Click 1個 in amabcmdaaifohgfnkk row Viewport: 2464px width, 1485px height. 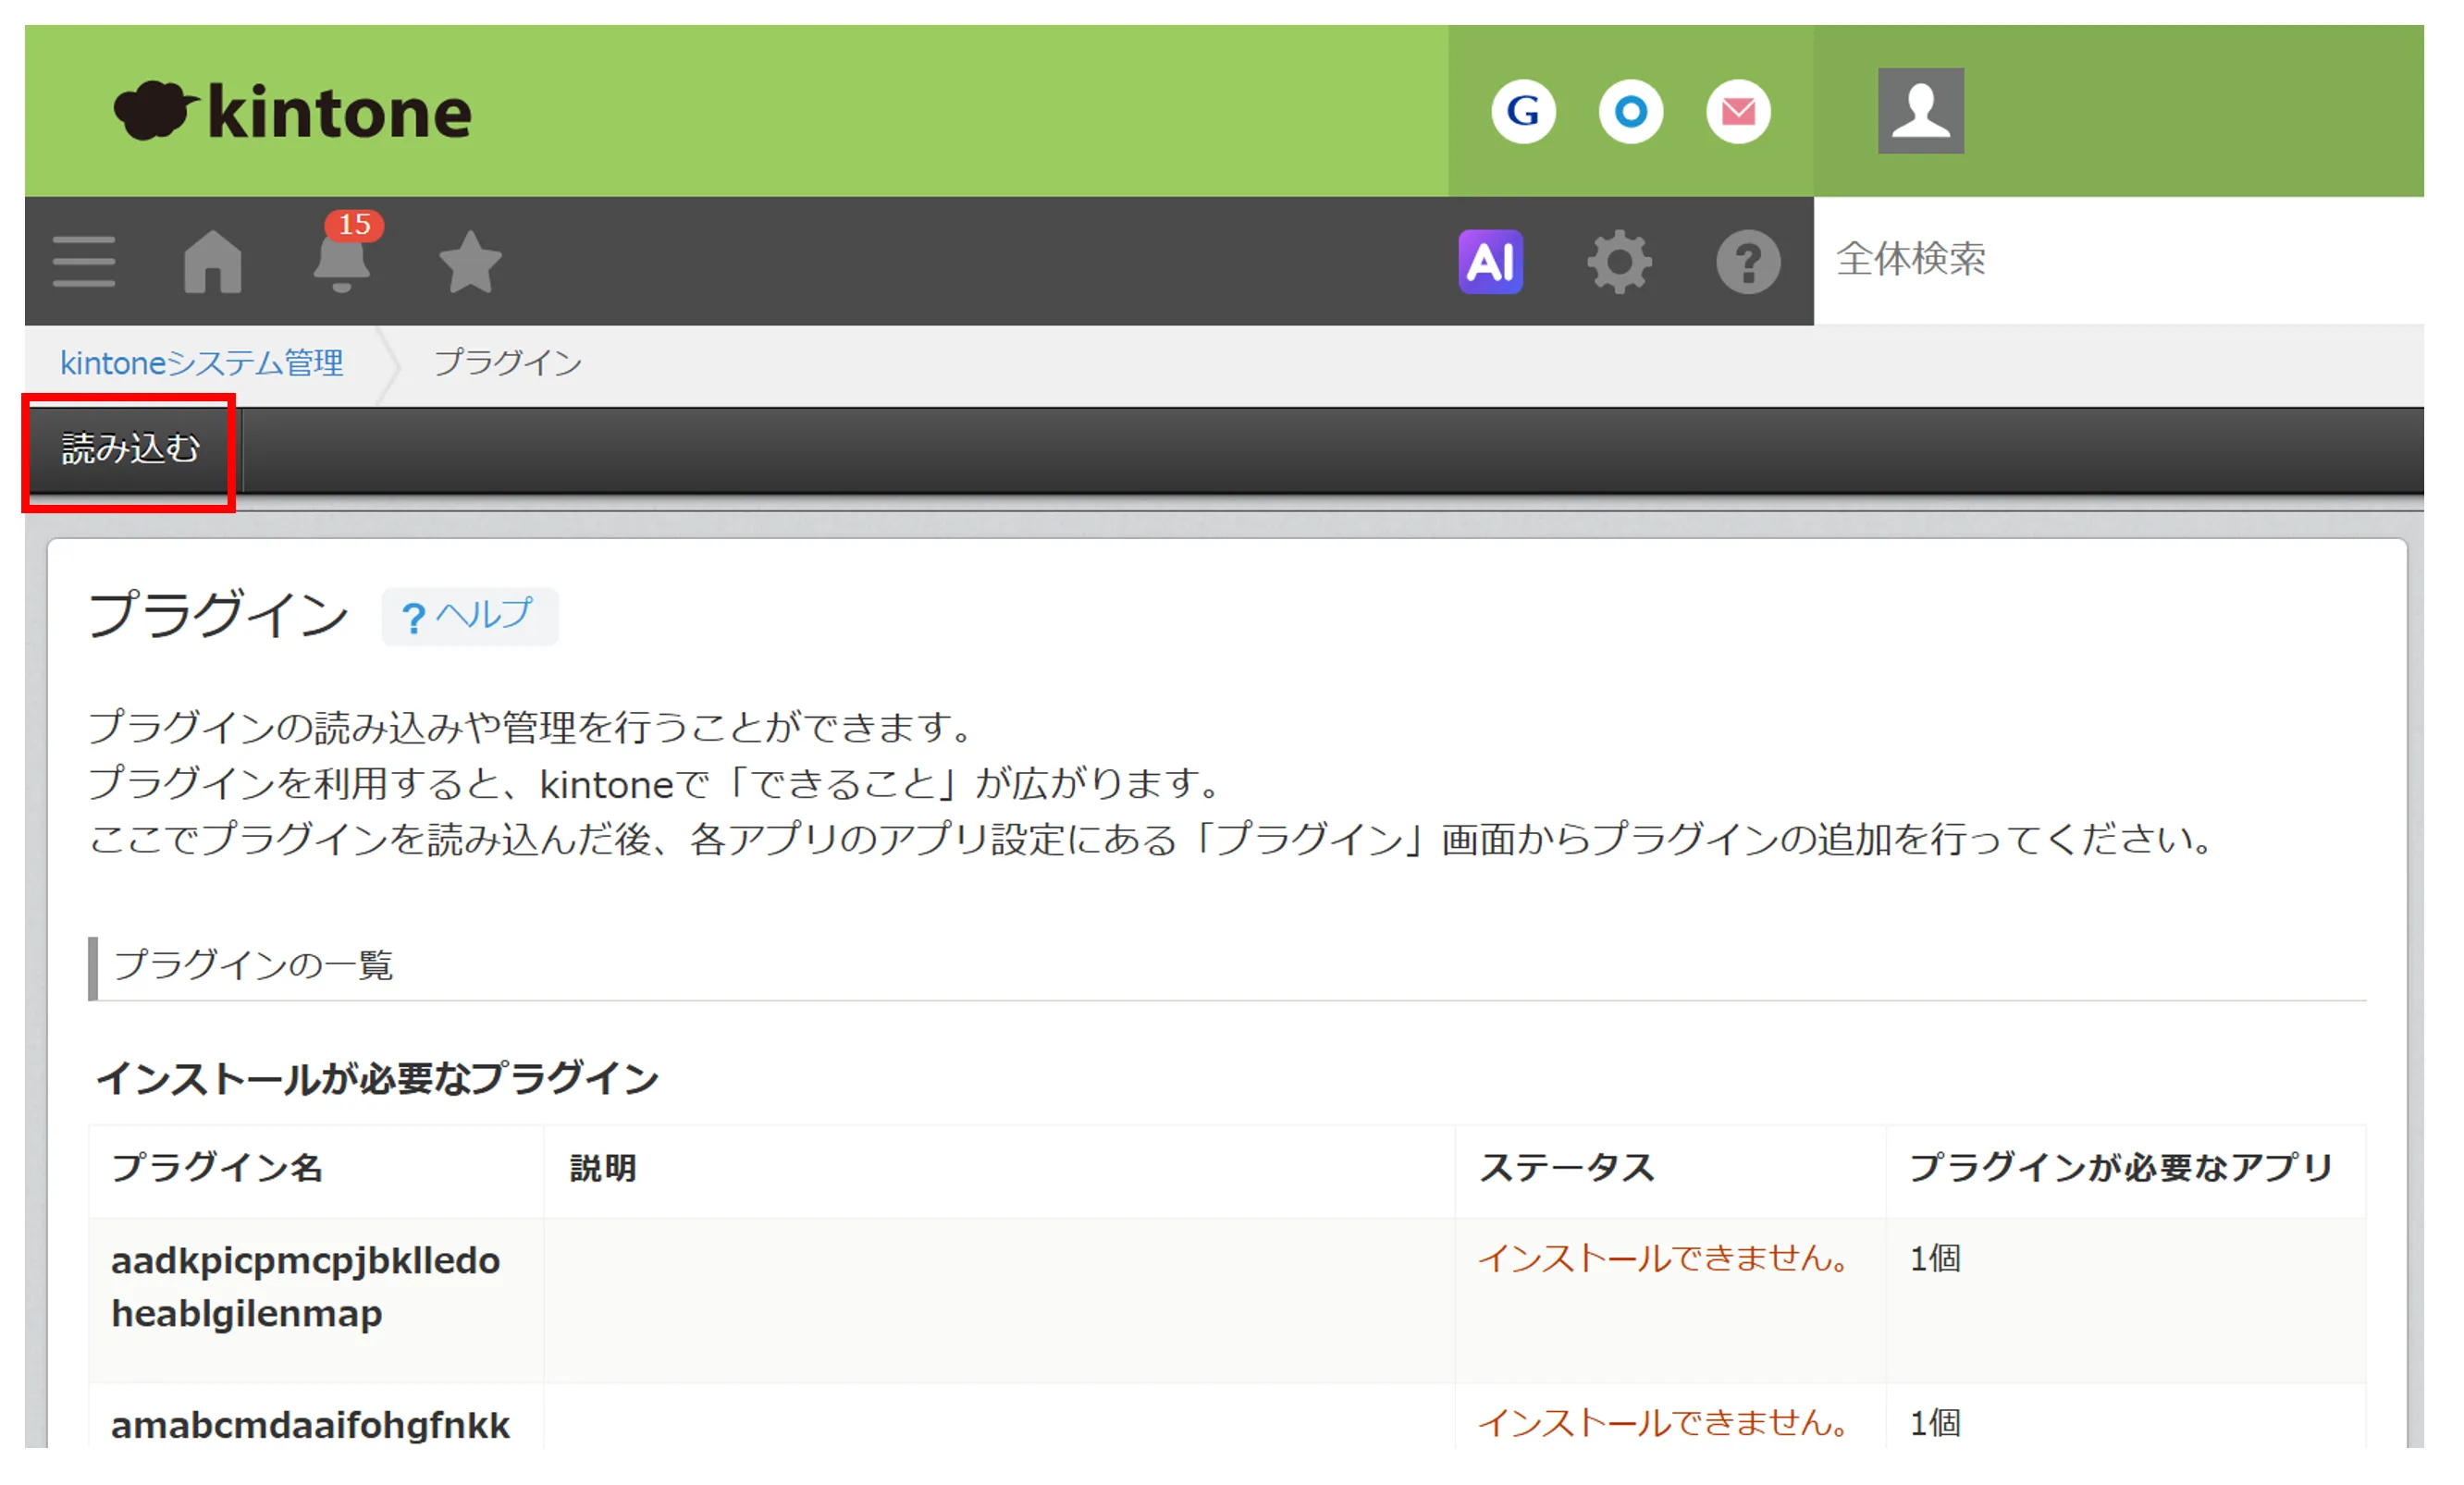[x=1935, y=1423]
